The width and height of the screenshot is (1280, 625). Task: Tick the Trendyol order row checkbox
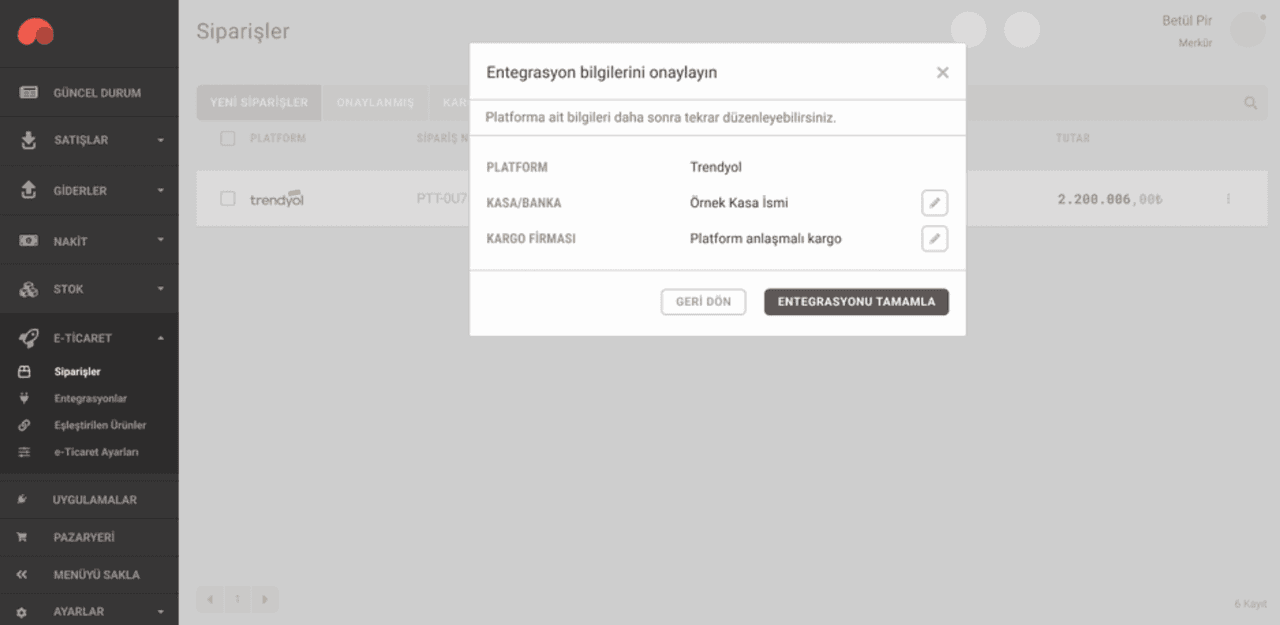tap(228, 199)
